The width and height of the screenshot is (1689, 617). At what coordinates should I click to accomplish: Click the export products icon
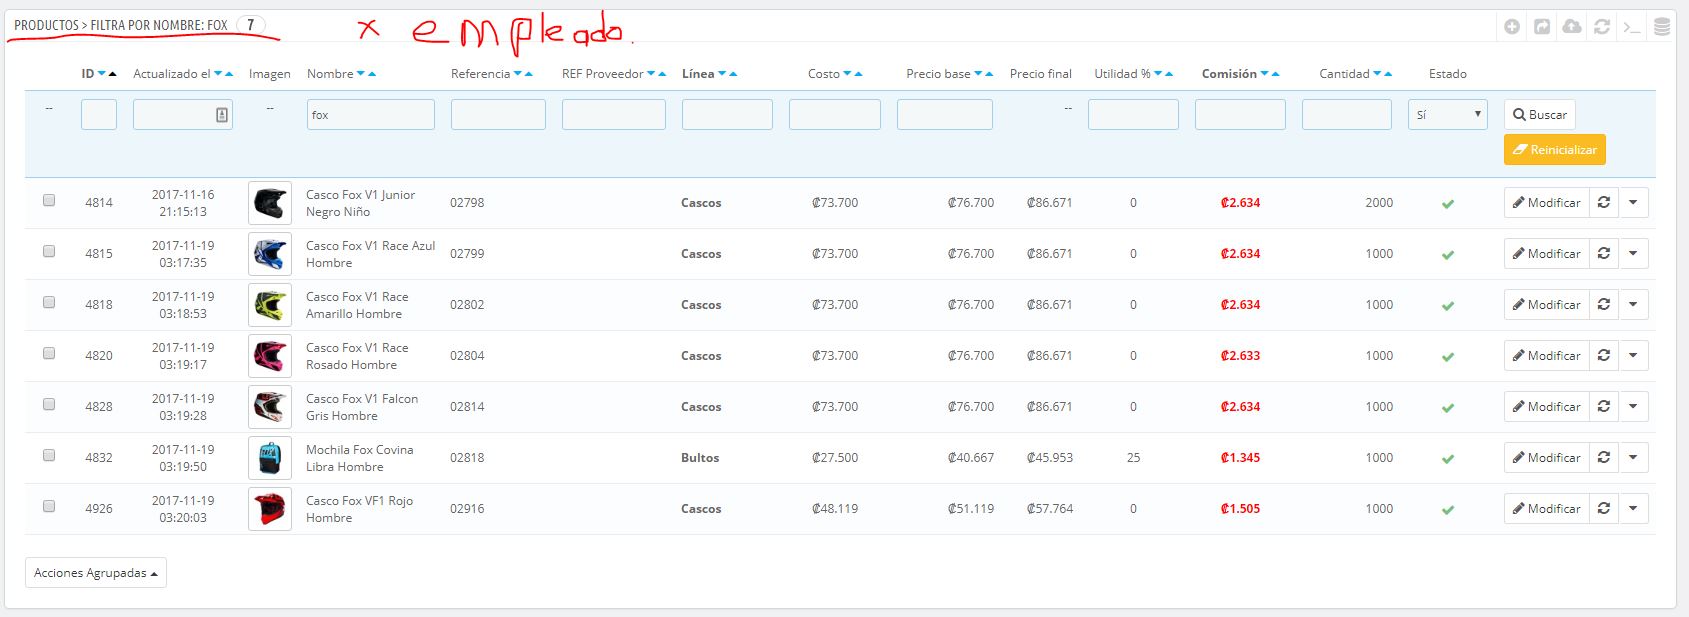[1542, 27]
